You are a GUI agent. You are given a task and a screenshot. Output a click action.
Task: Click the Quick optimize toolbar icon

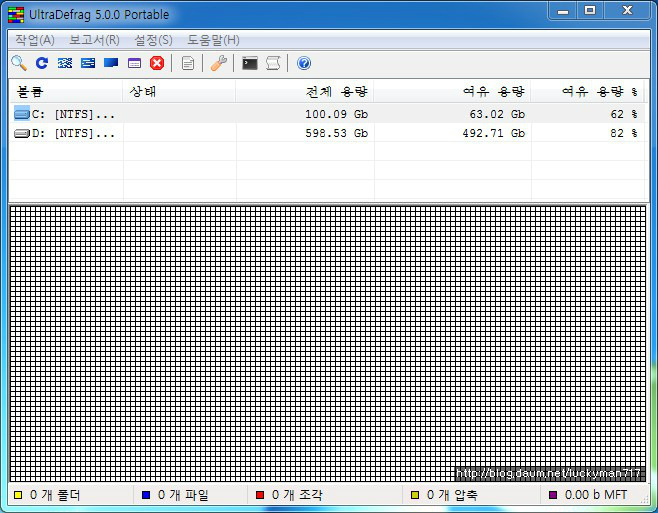pos(88,63)
